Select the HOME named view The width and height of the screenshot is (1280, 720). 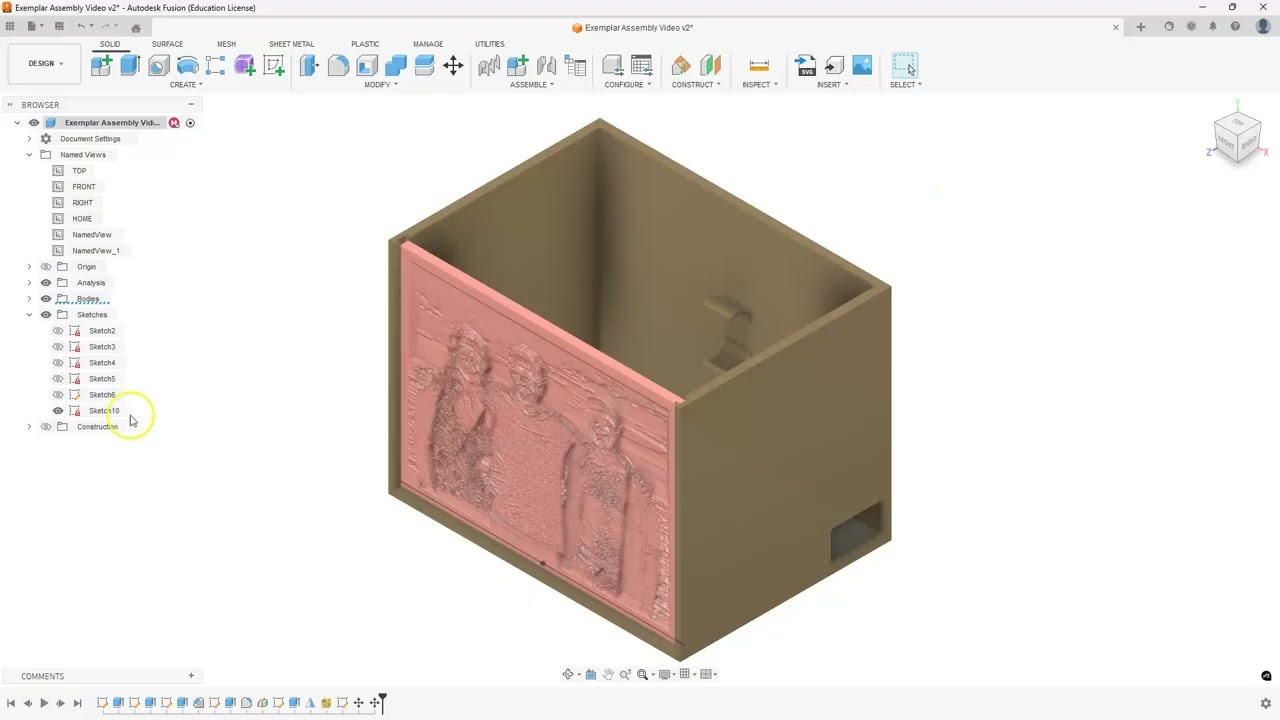[82, 219]
